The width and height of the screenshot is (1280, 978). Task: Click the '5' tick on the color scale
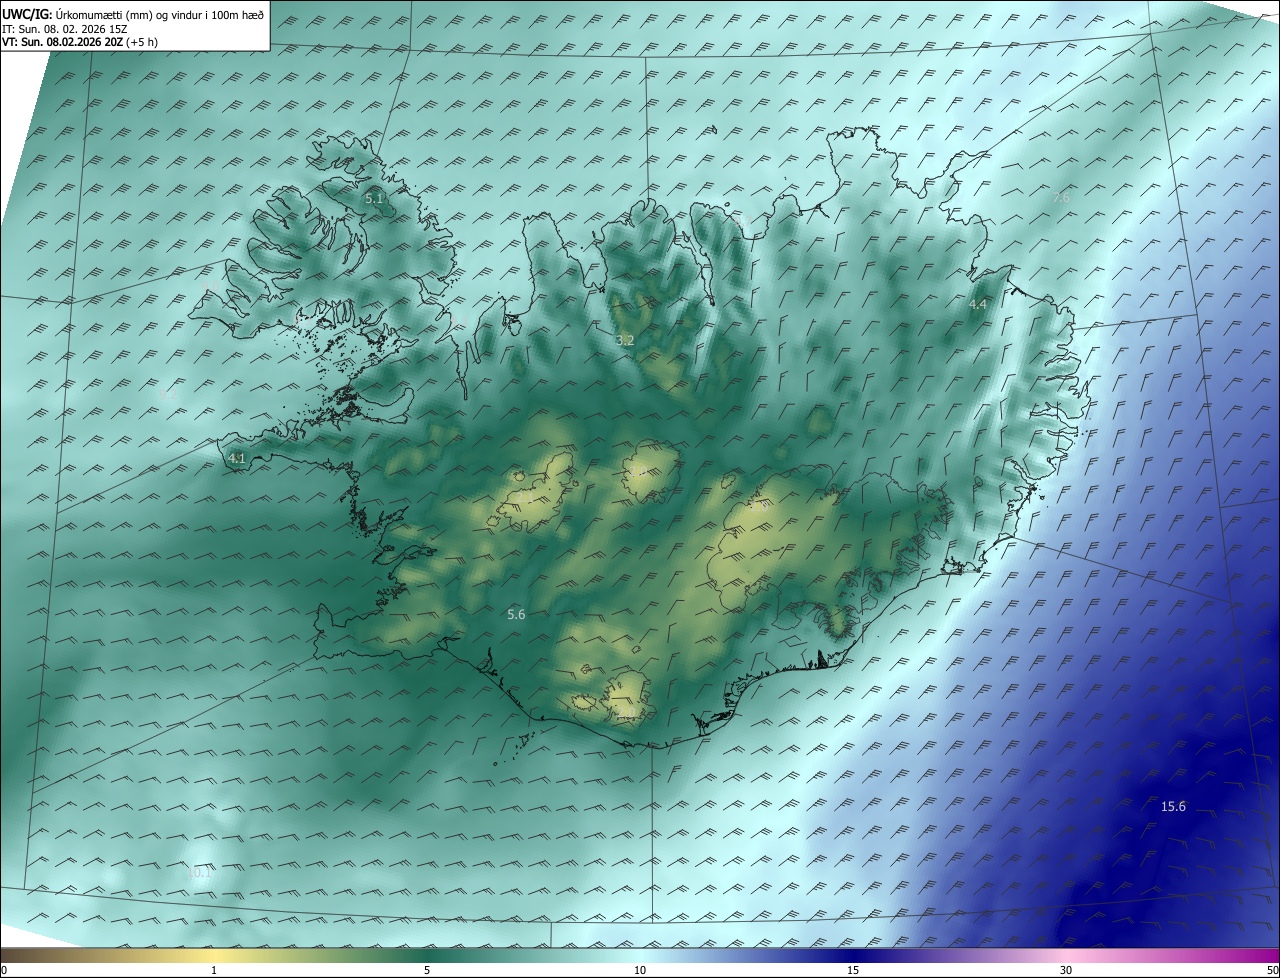click(x=427, y=970)
